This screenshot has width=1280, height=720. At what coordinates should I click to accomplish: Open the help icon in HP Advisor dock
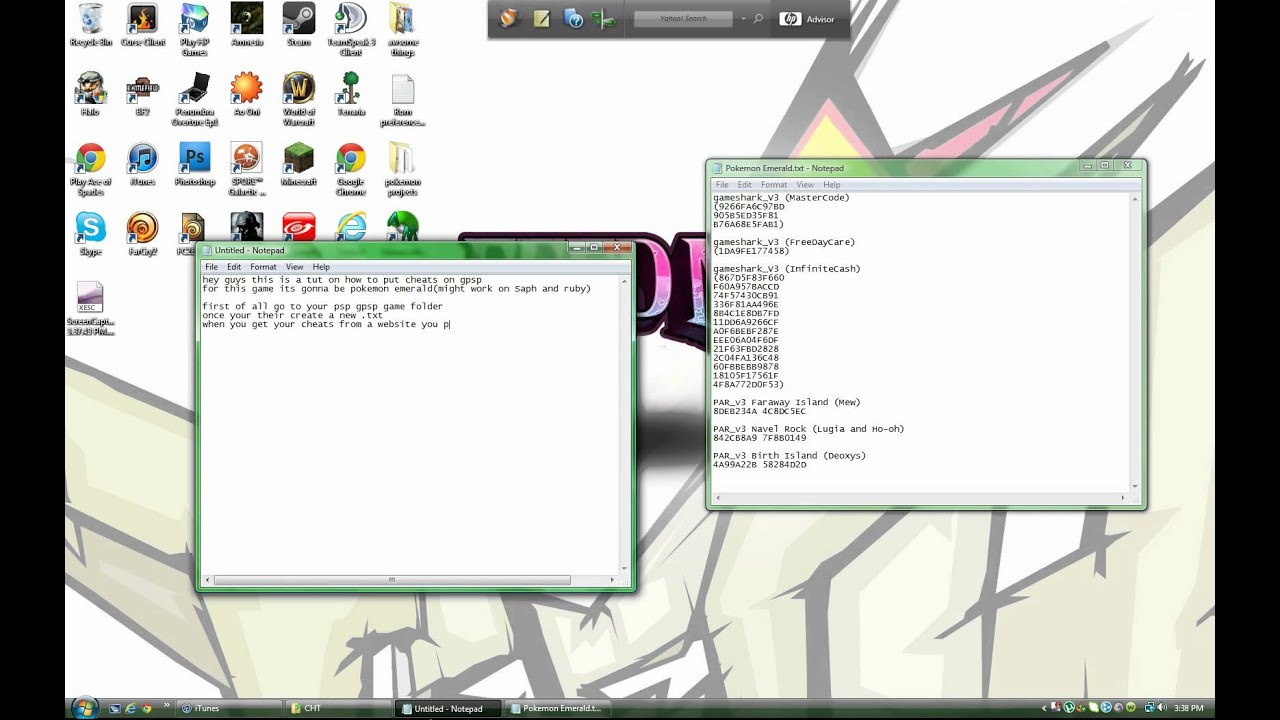tap(573, 18)
